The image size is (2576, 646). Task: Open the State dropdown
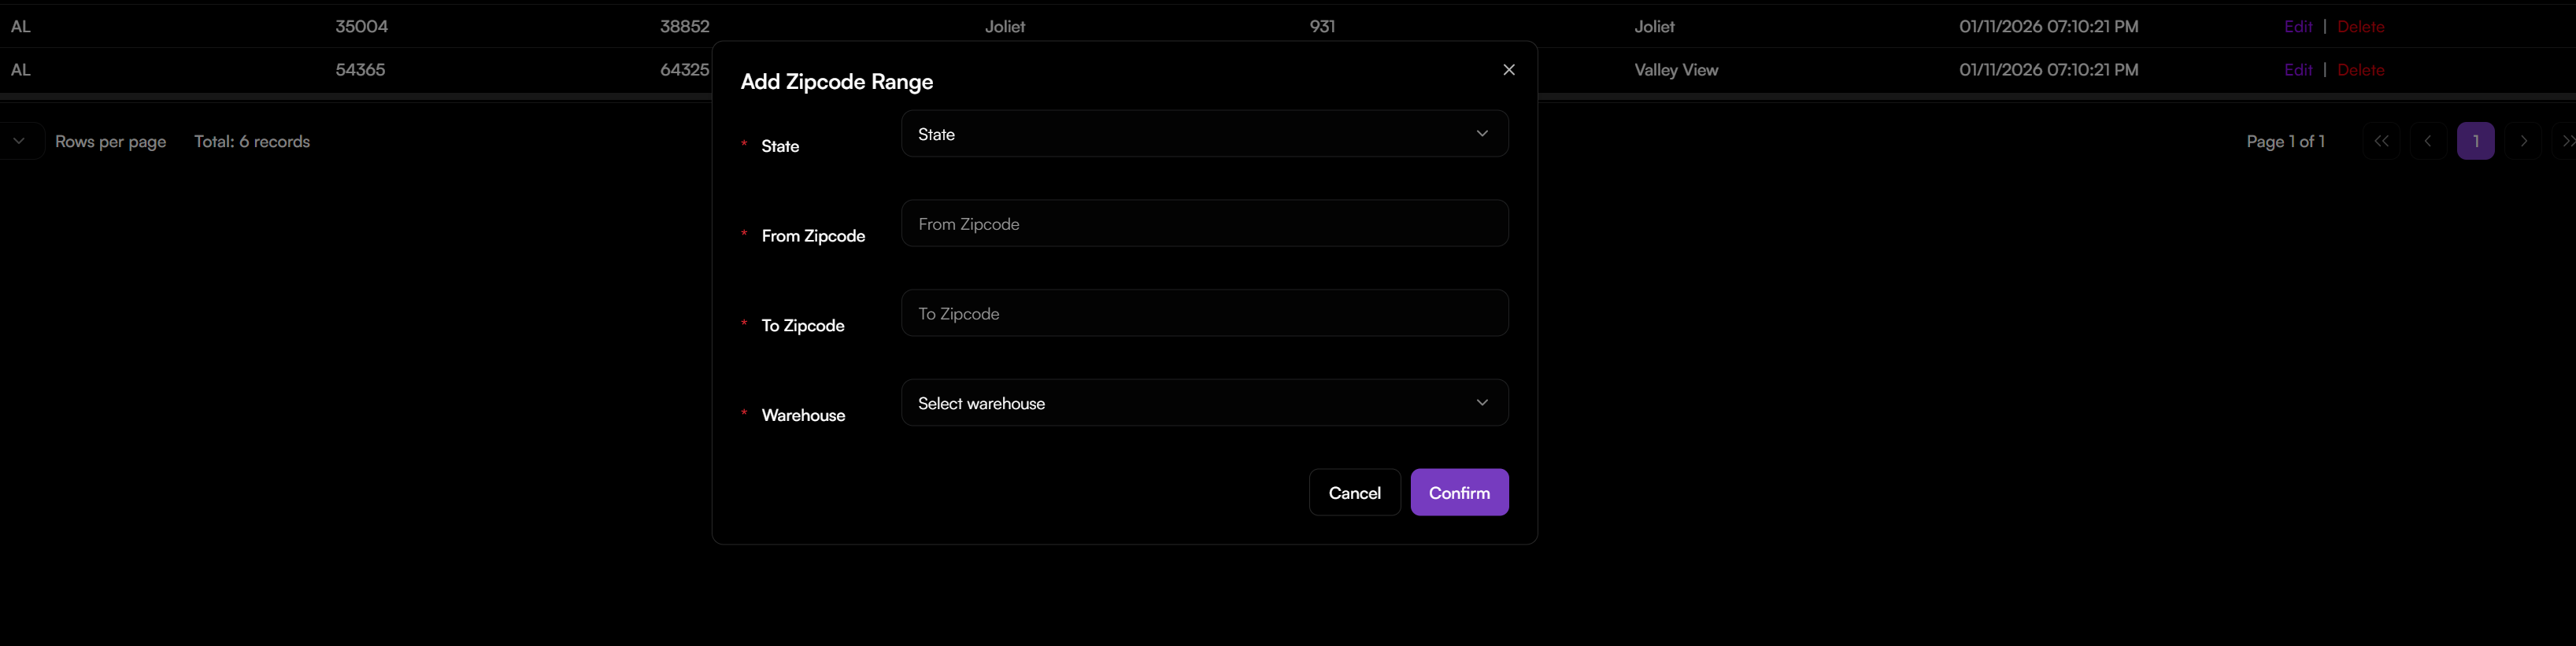[x=1204, y=134]
